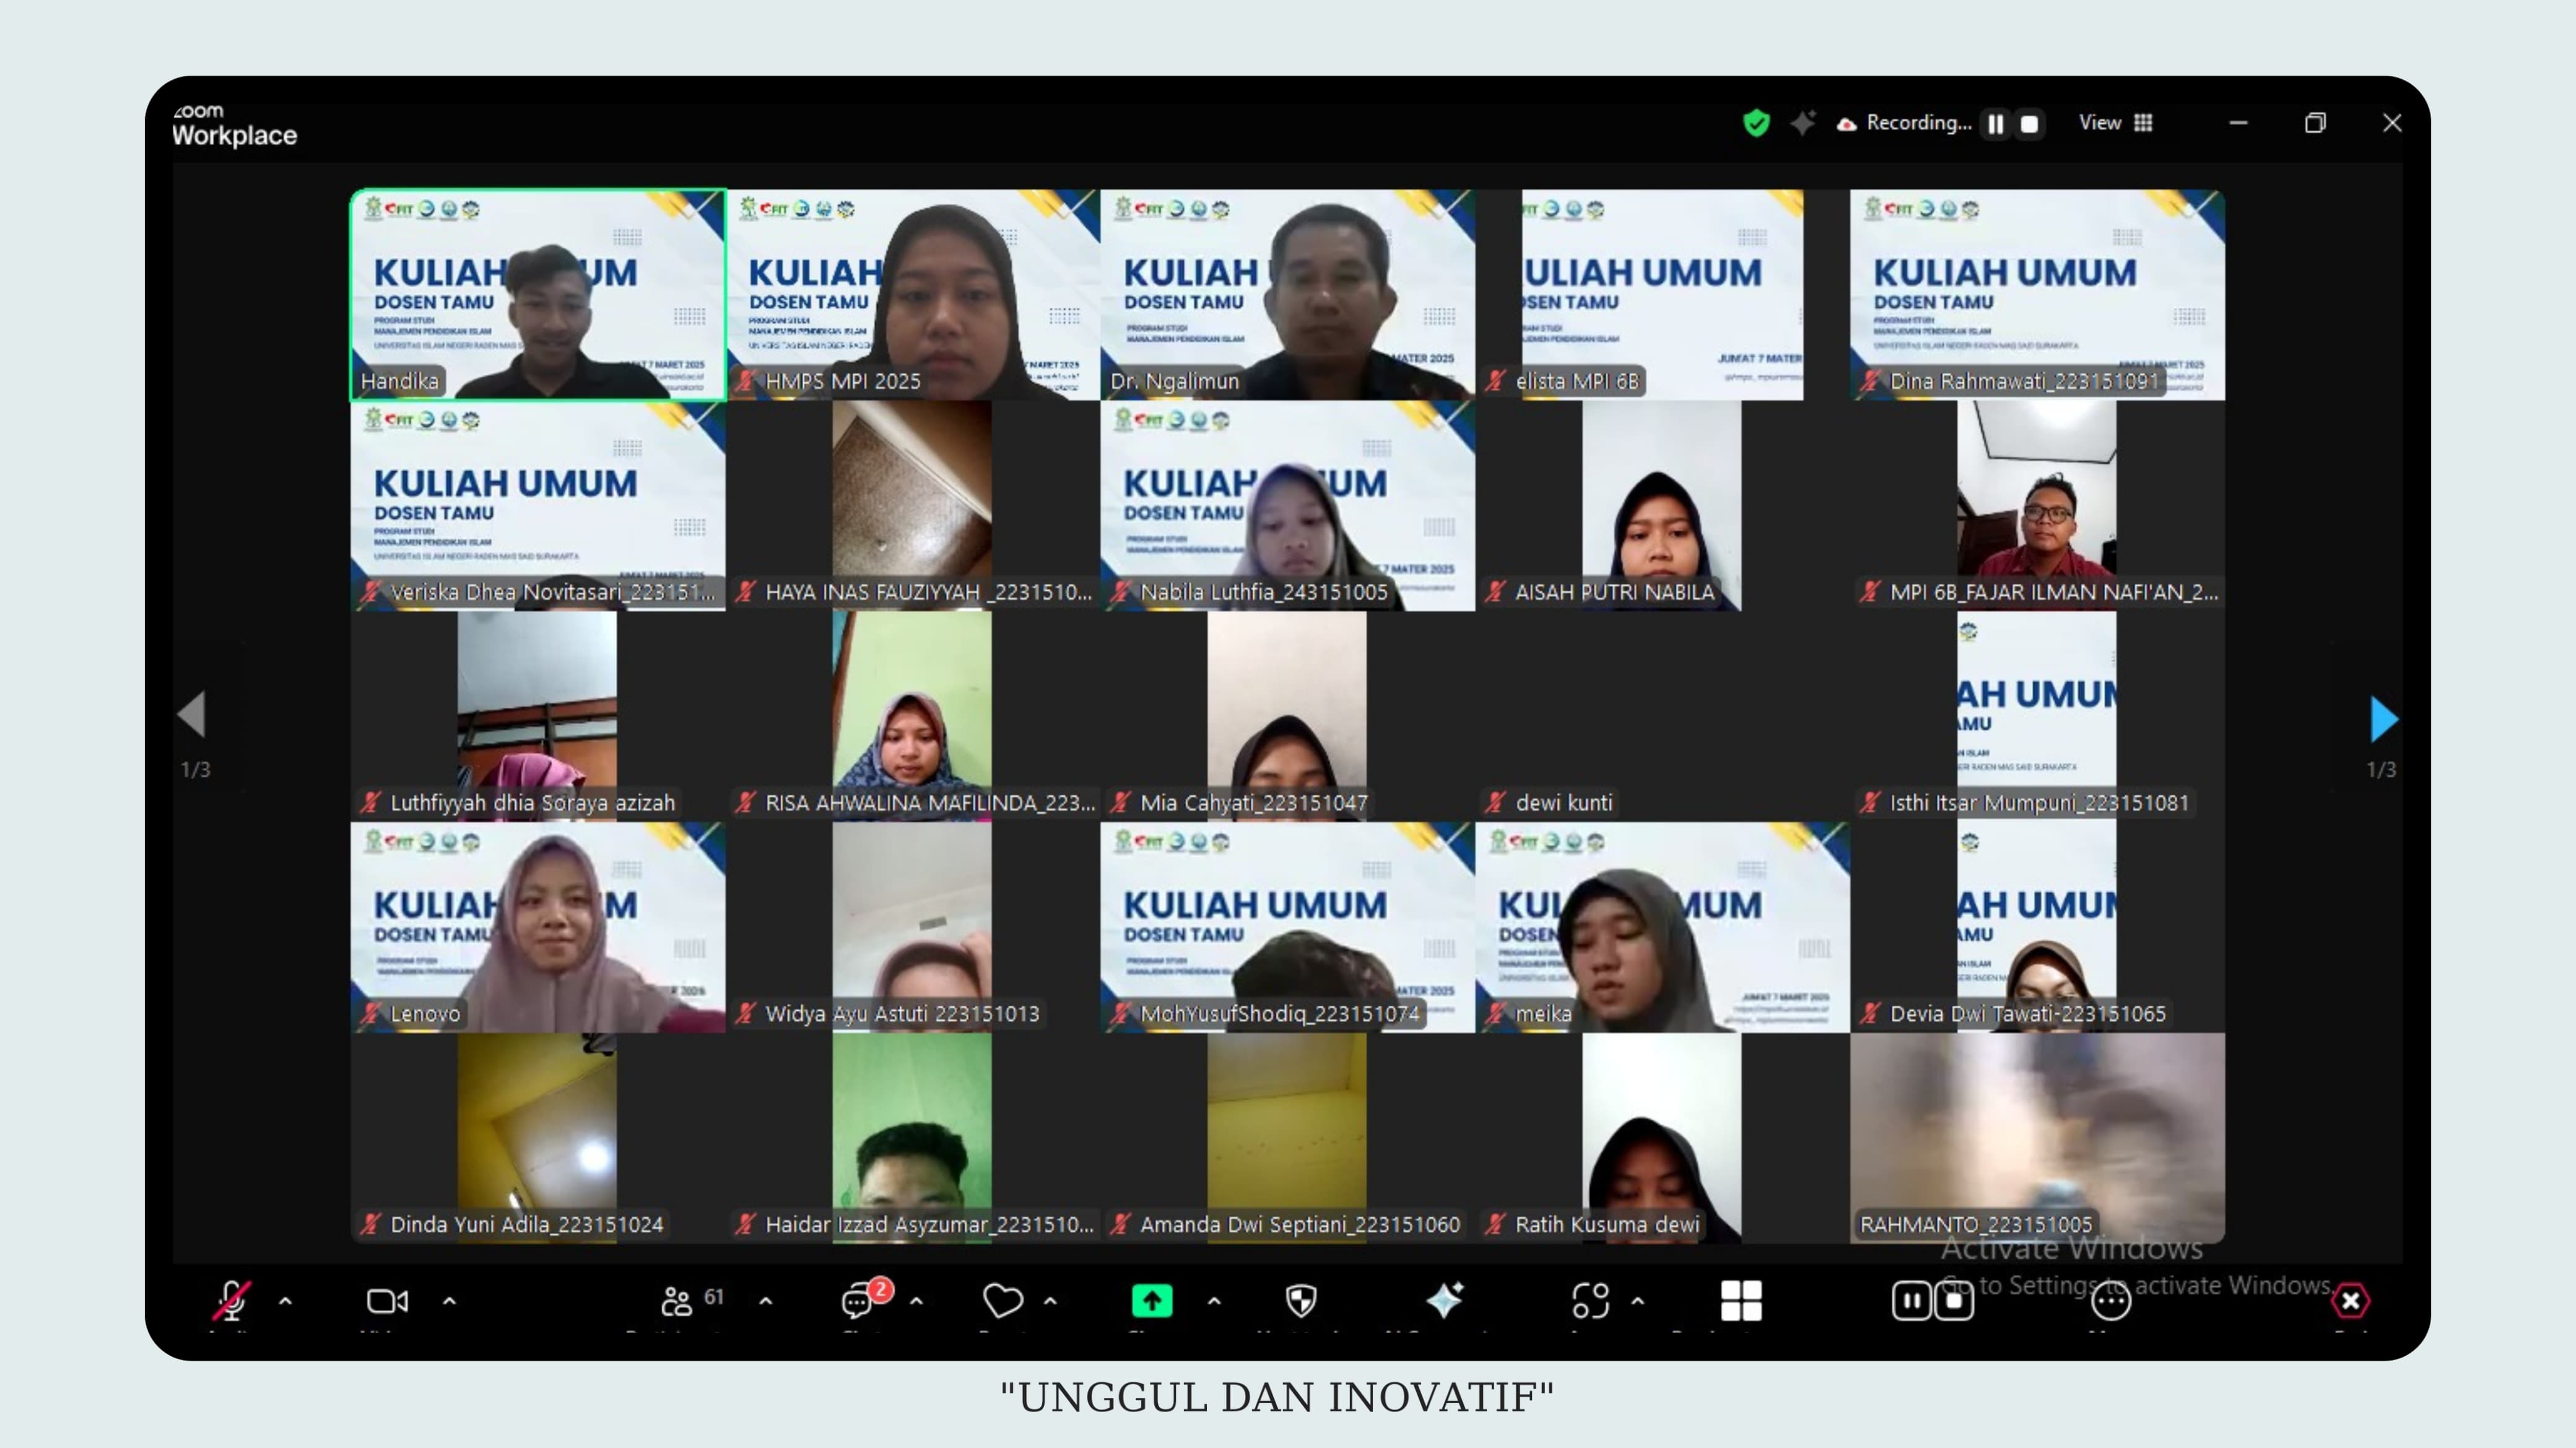Select Dinda Yuni Adila_223151024 tile
This screenshot has width=2576, height=1448.
pos(538,1139)
